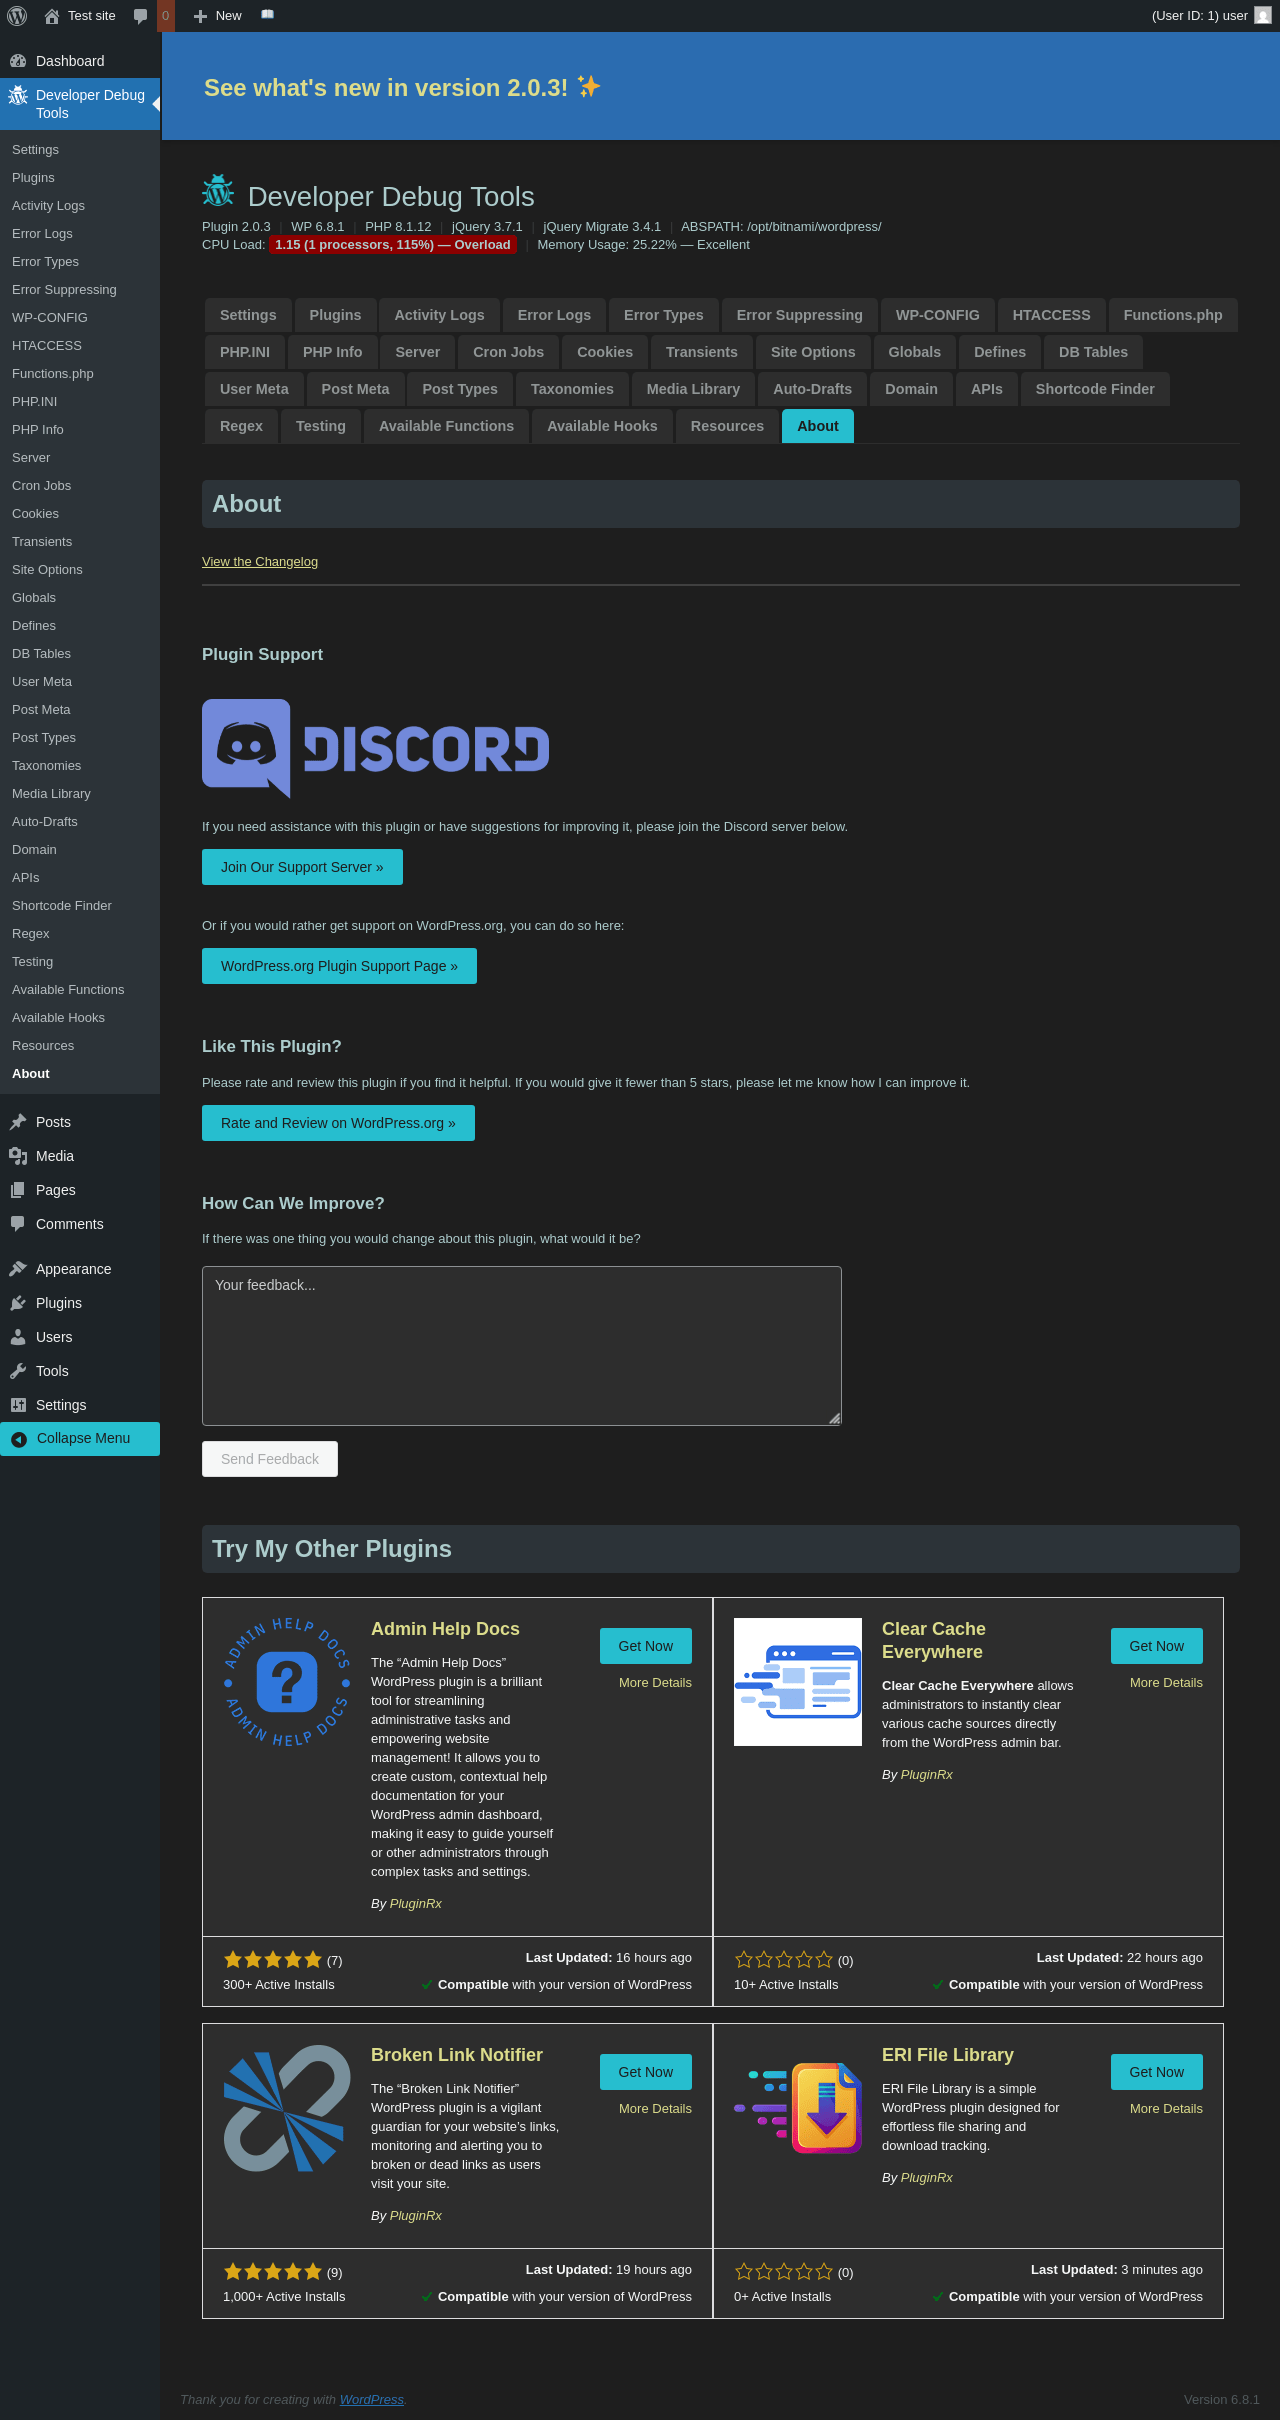This screenshot has height=2420, width=1280.
Task: Click the Users person icon
Action: point(18,1337)
